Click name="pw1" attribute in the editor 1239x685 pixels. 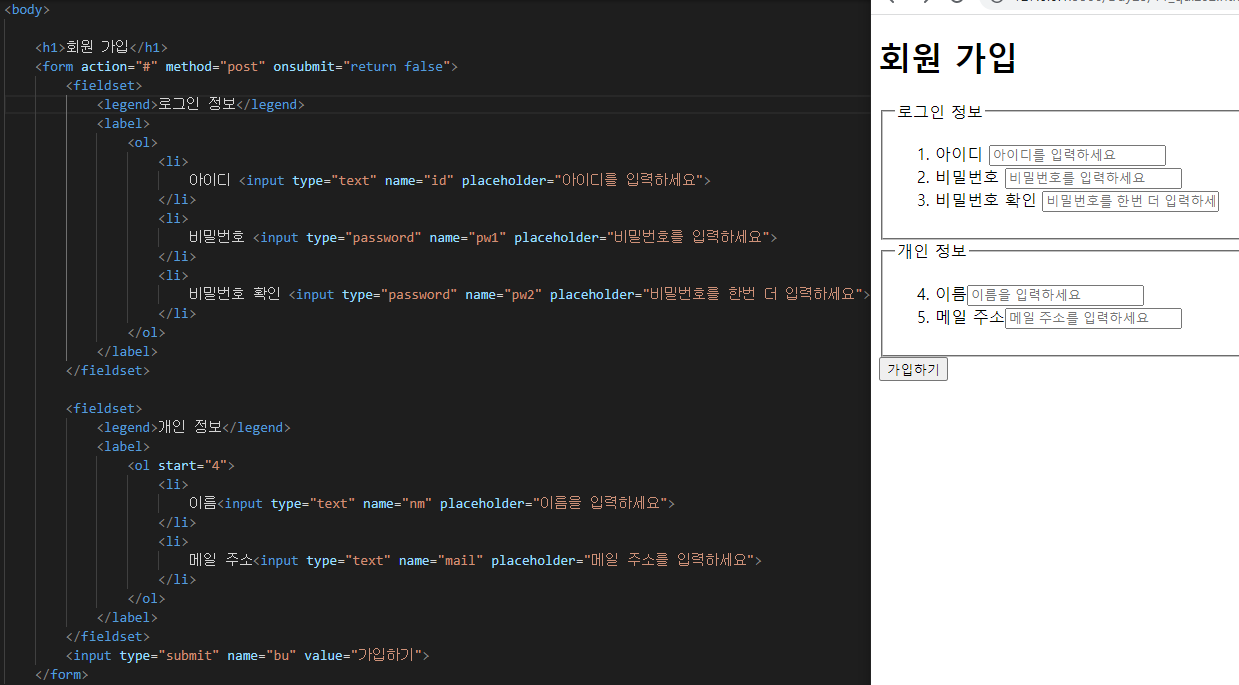coord(467,237)
